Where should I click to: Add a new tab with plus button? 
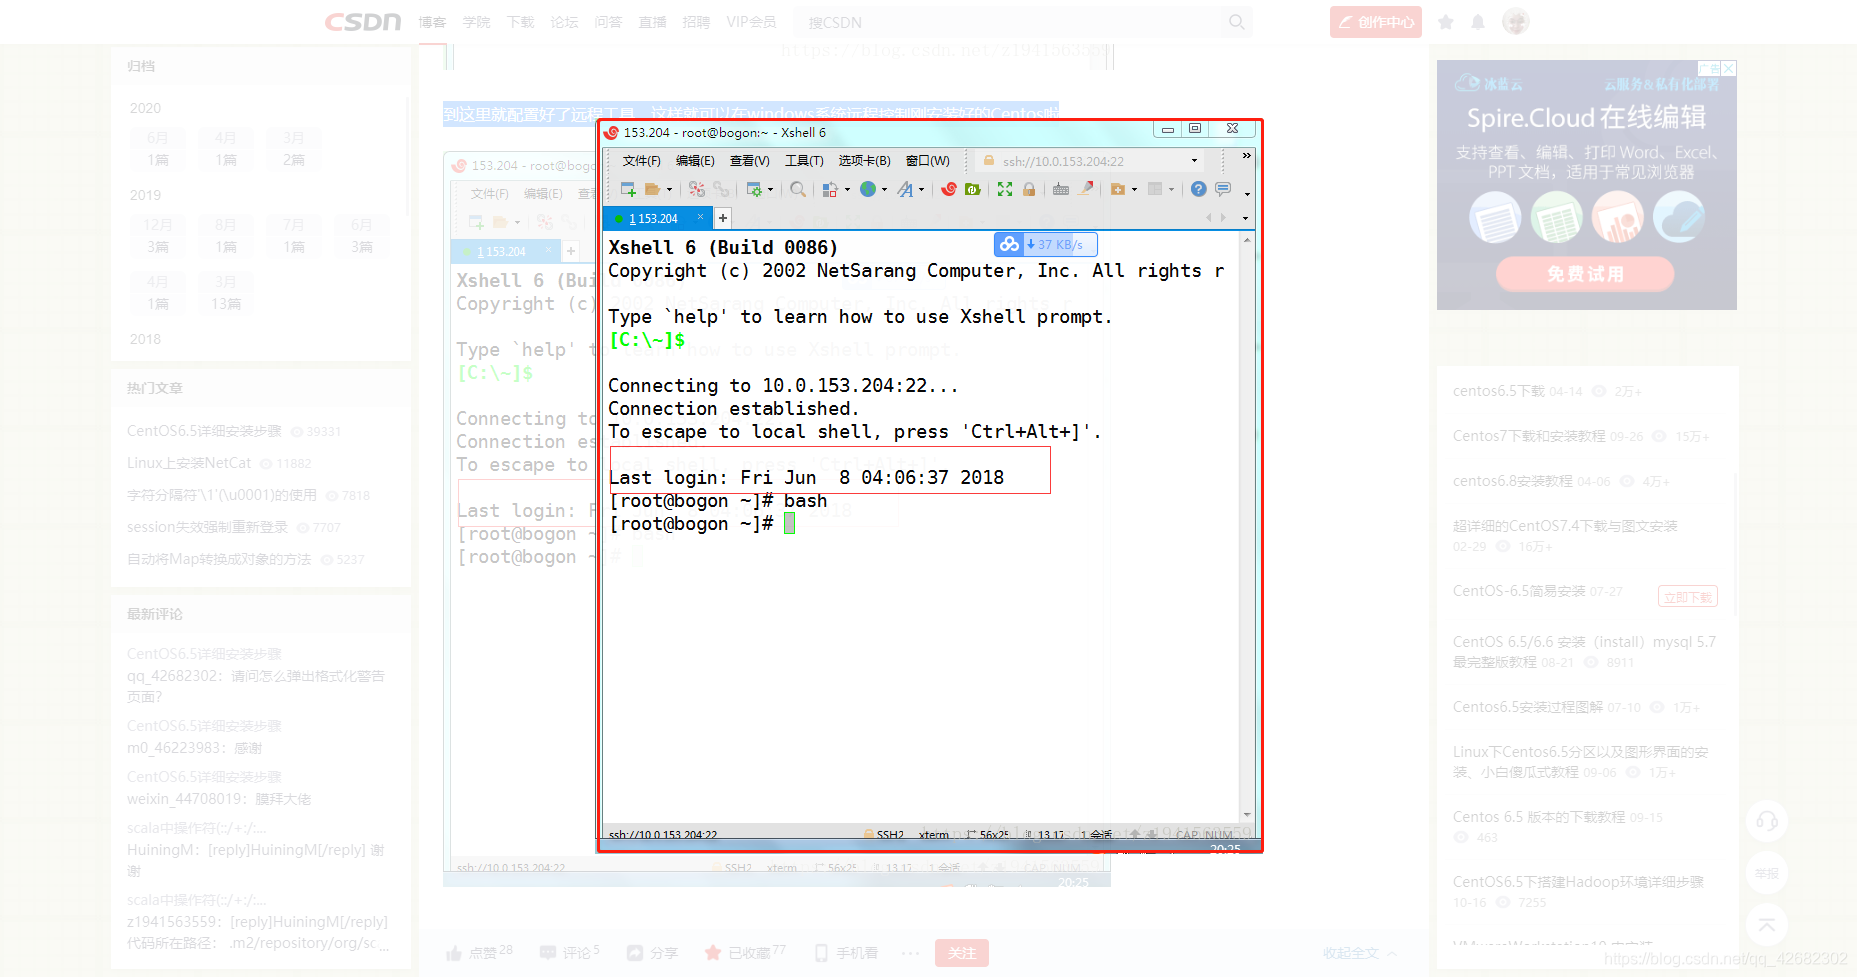[x=723, y=218]
